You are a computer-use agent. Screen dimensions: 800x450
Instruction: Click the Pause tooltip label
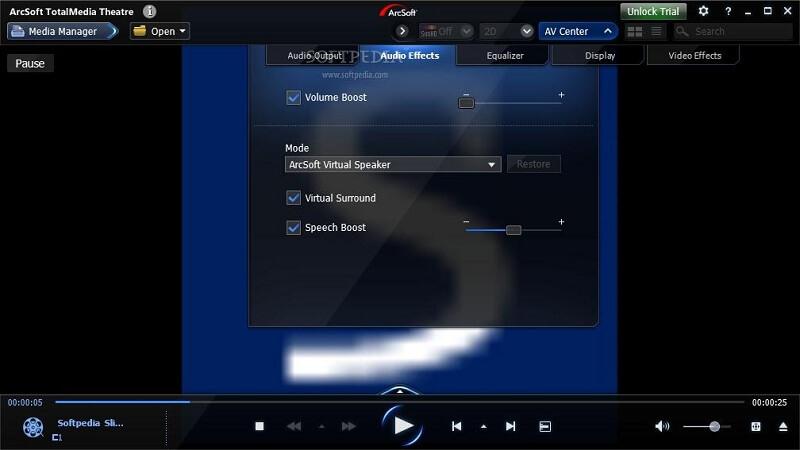tap(30, 63)
